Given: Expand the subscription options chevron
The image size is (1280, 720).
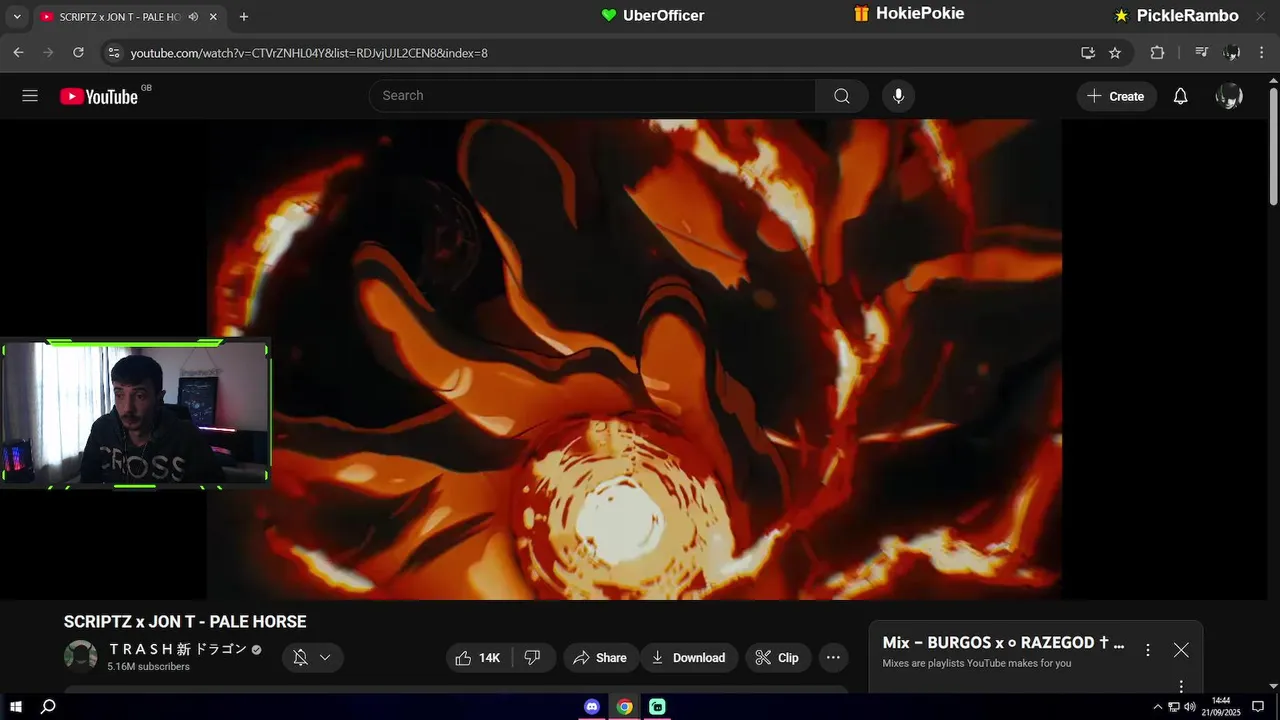Looking at the screenshot, I should pyautogui.click(x=325, y=658).
